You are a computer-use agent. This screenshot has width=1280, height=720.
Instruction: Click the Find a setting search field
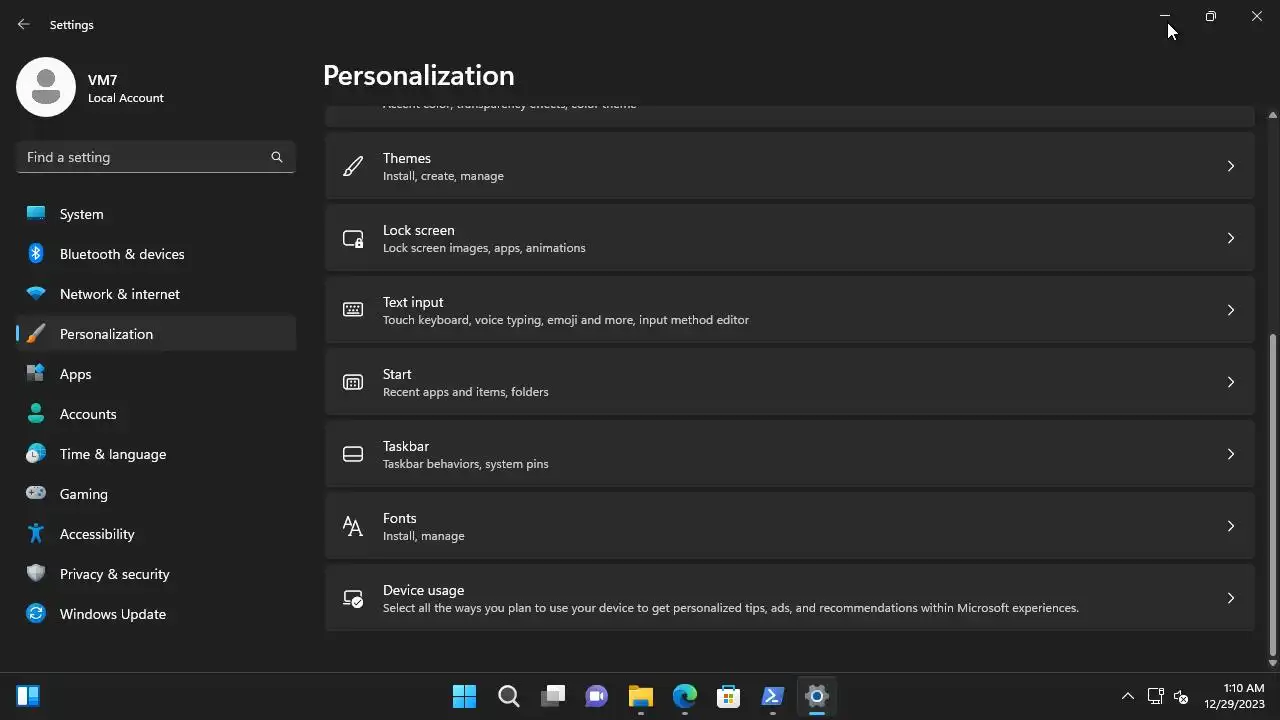coord(156,157)
